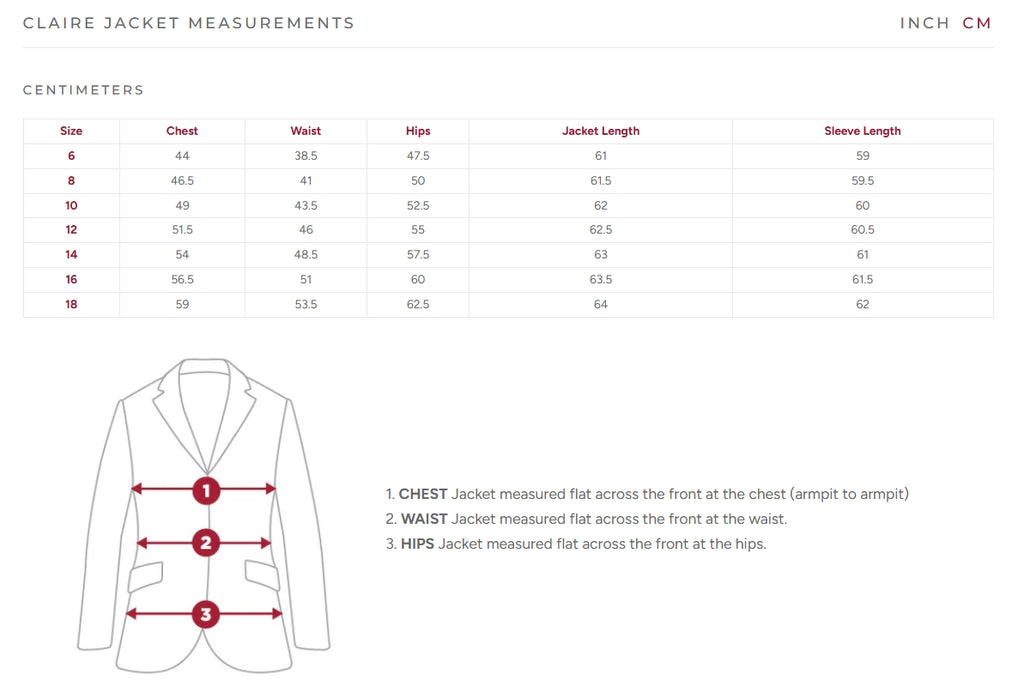Click the number 2 waist marker
Viewport: 1024px width, 687px height.
pos(206,543)
